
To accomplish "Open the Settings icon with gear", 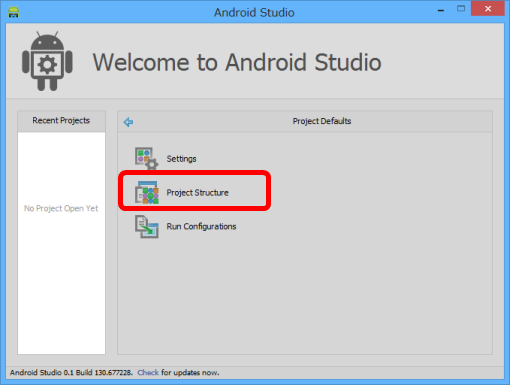I will pos(146,158).
